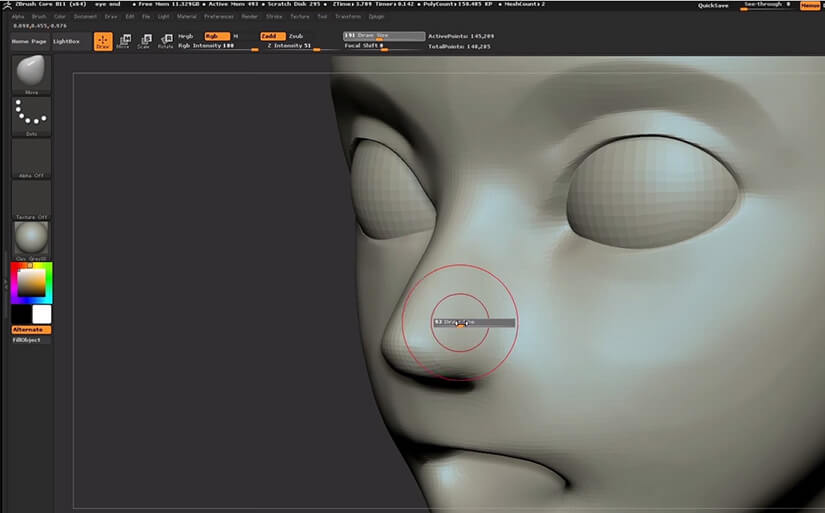Toggle the Rgb channel button
The image size is (825, 513).
[x=217, y=36]
